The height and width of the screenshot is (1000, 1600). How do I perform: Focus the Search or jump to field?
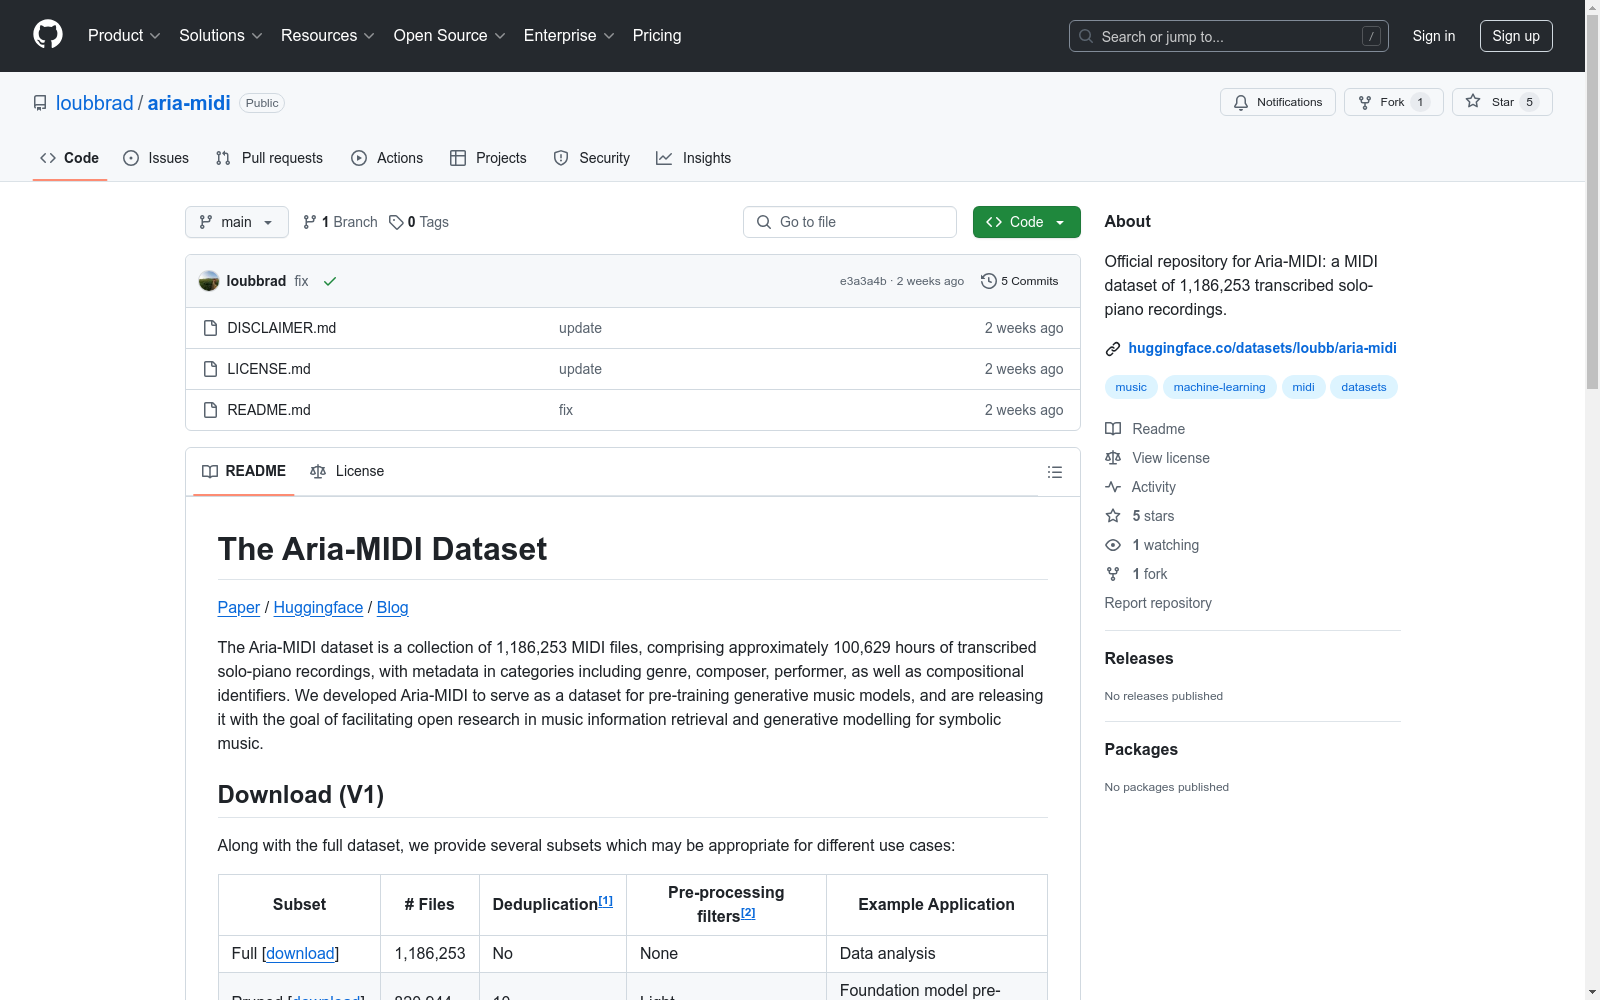point(1229,36)
